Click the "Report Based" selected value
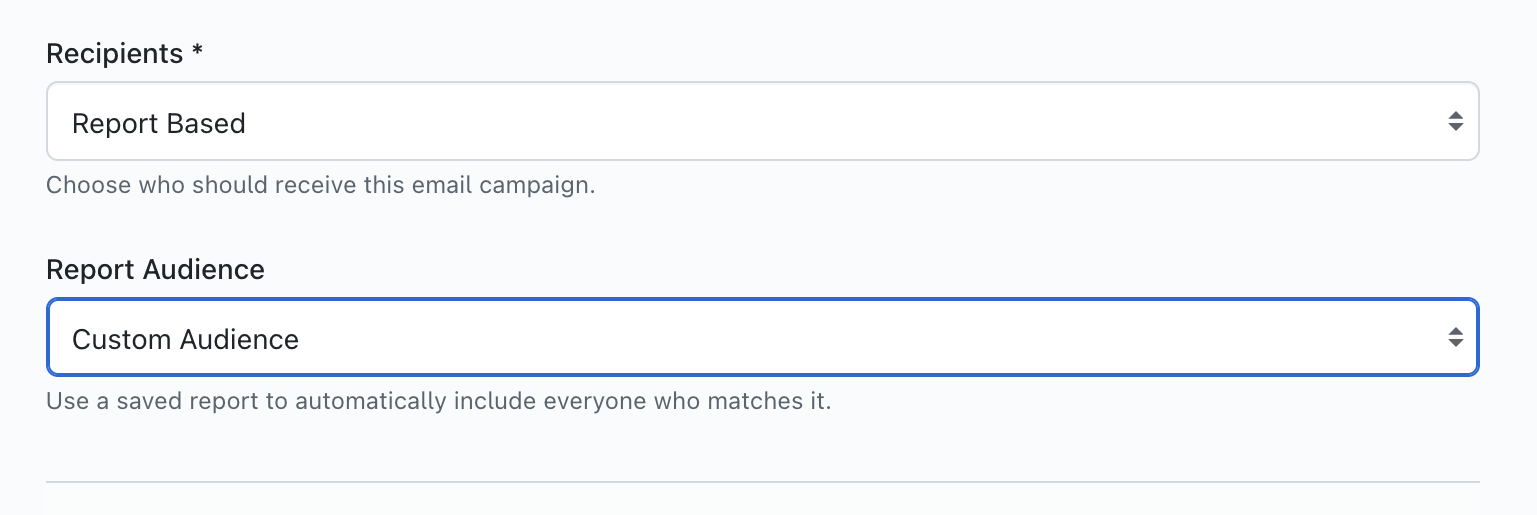Screen dimensions: 1537x515 click(x=159, y=124)
